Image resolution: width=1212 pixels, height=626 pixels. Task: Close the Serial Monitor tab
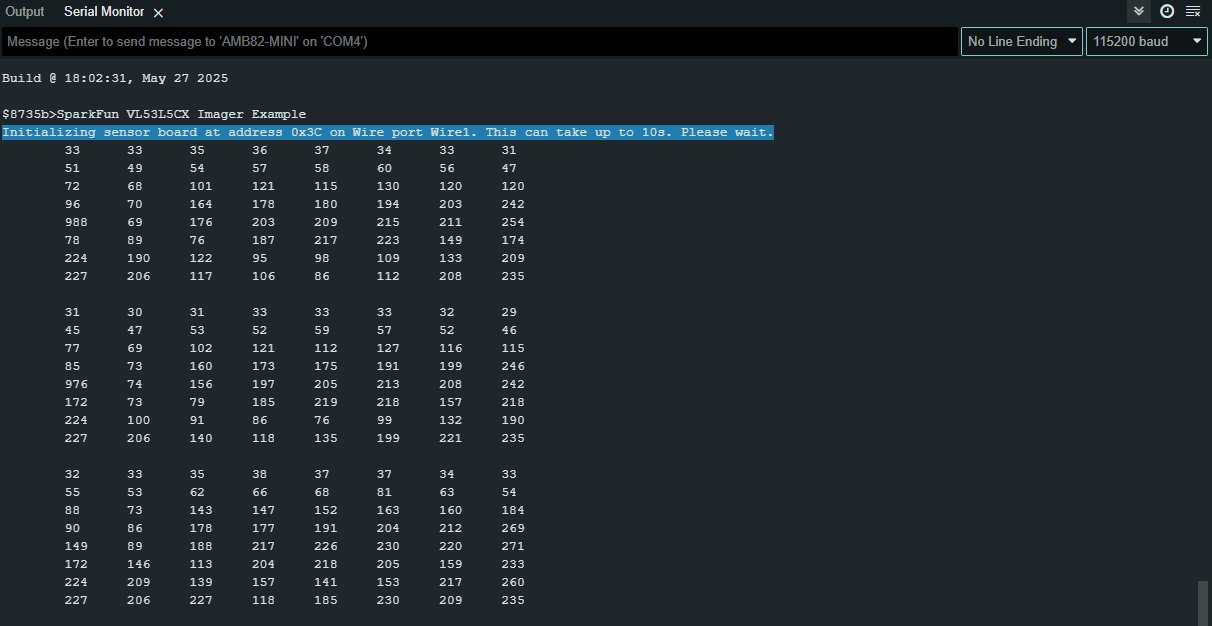point(158,12)
